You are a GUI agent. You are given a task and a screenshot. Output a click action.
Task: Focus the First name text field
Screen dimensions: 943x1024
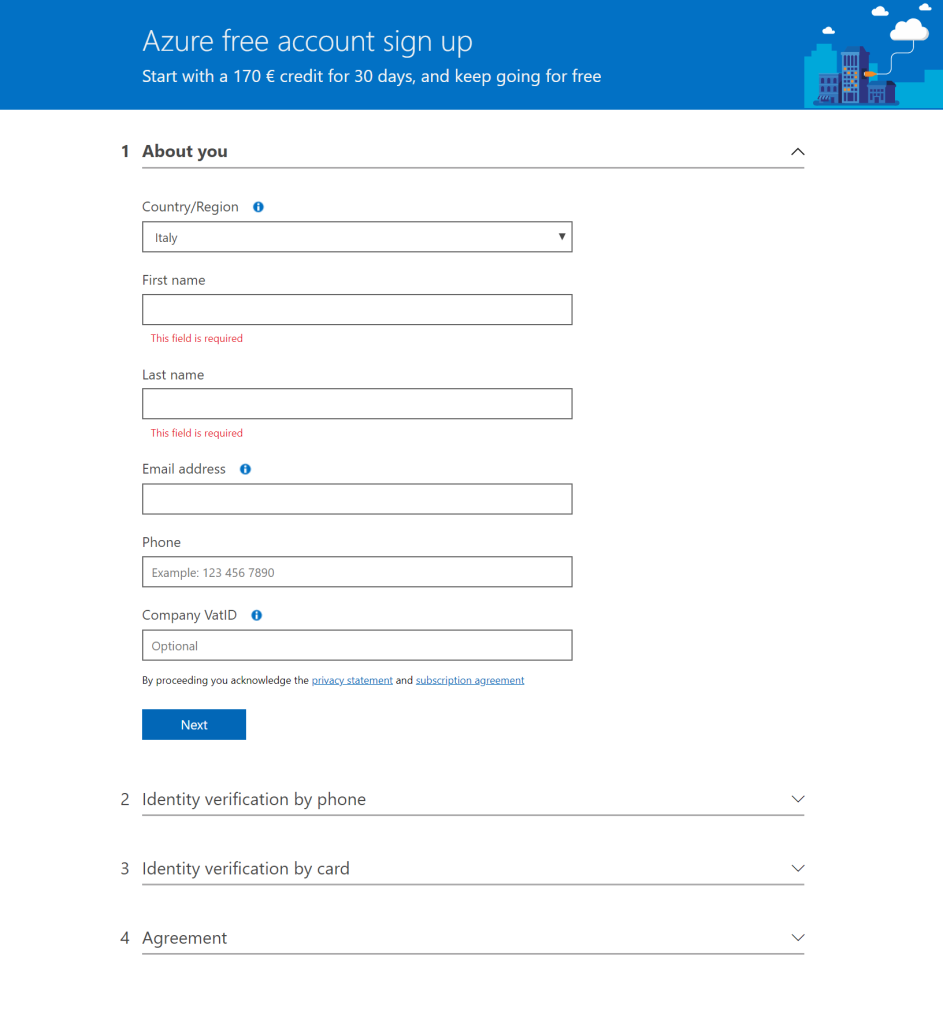(357, 310)
